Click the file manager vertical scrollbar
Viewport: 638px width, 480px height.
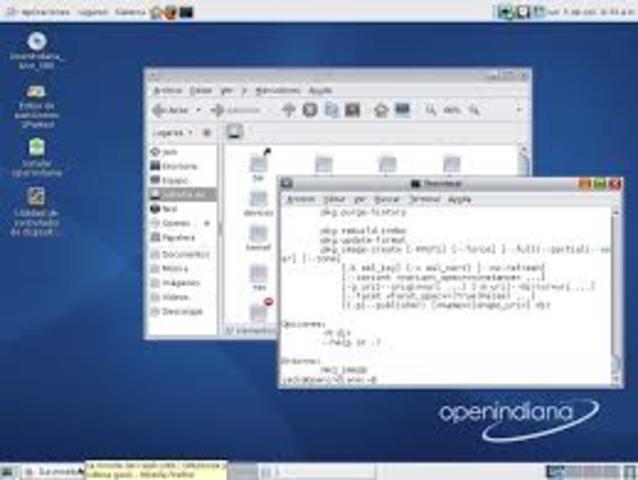point(523,161)
